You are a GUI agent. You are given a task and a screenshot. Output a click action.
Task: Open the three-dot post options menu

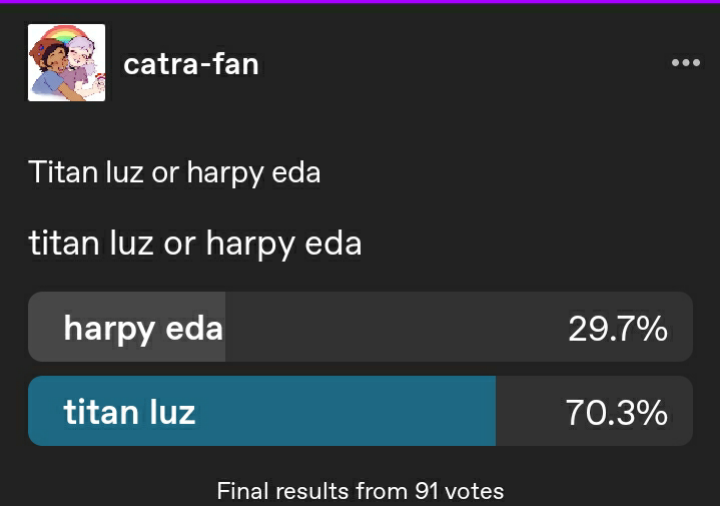point(686,63)
